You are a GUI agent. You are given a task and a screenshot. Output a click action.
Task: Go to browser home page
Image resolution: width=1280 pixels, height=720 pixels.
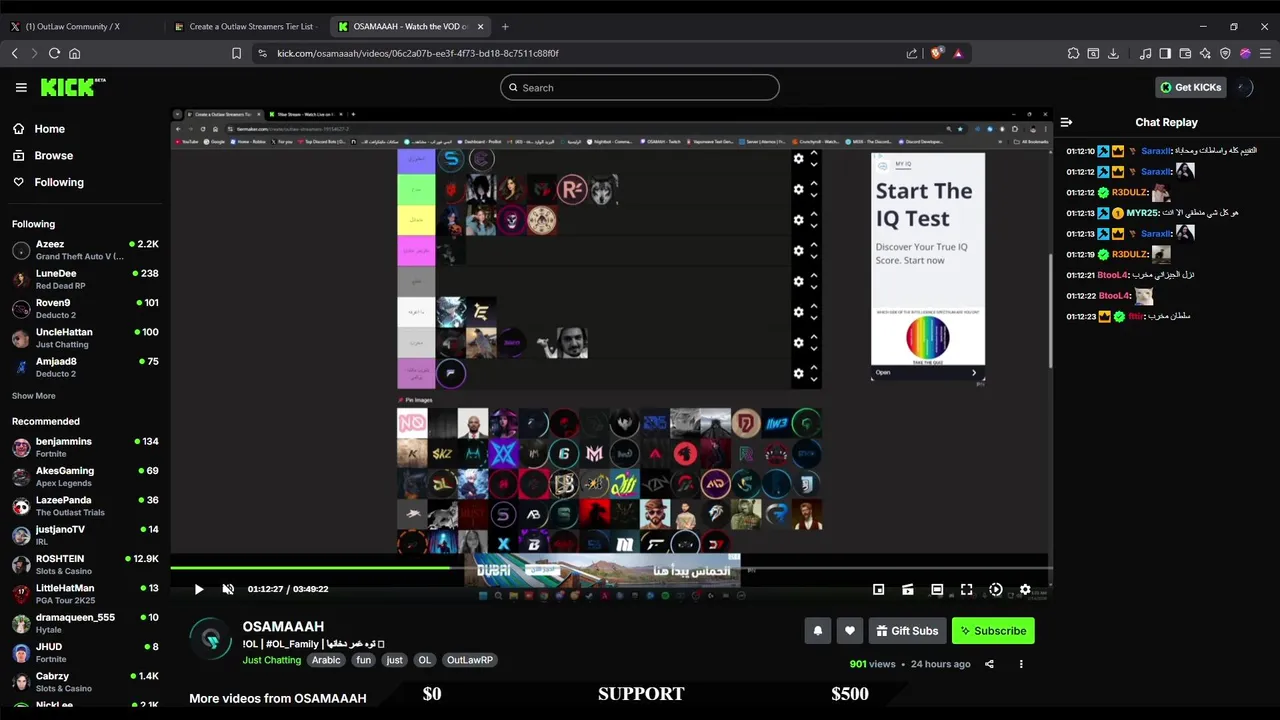point(74,53)
